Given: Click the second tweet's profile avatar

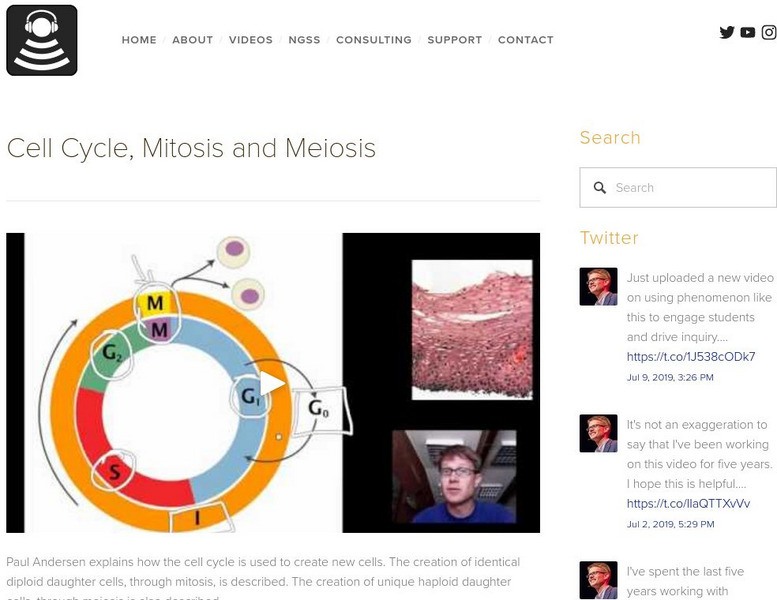Looking at the screenshot, I should [598, 433].
